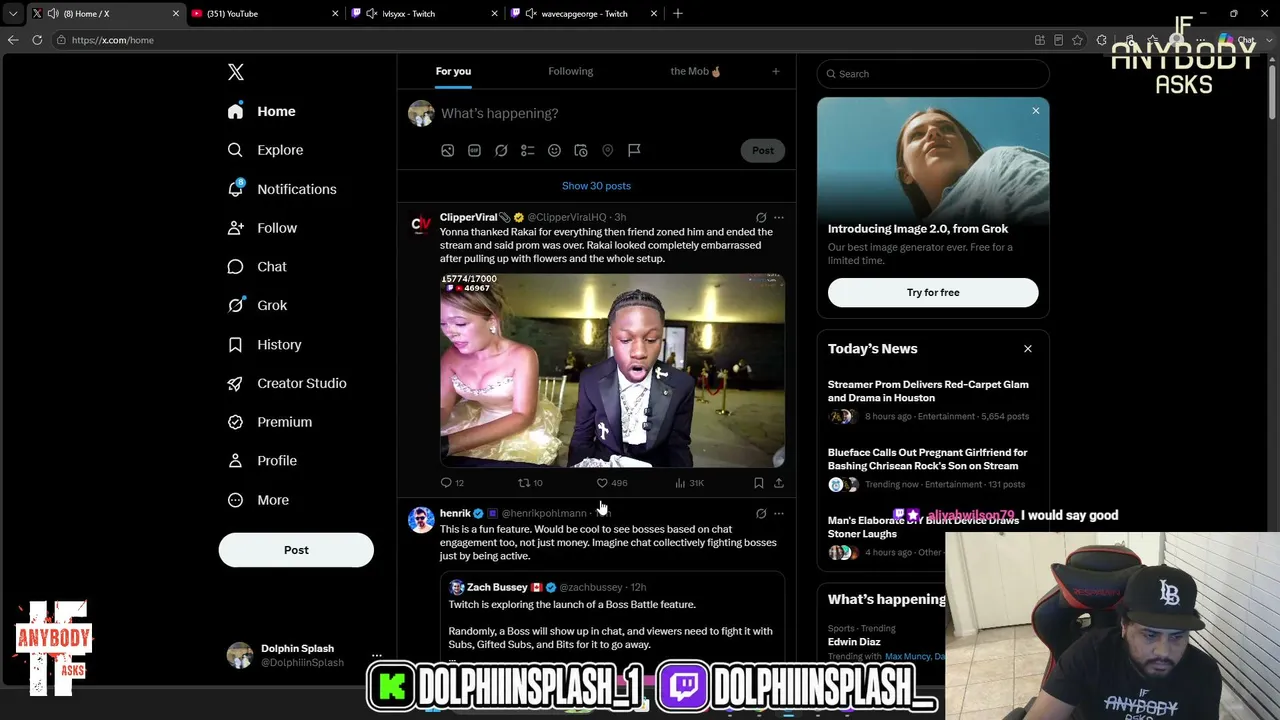Open Creator Studio in the sidebar
Viewport: 1280px width, 720px height.
(x=287, y=383)
